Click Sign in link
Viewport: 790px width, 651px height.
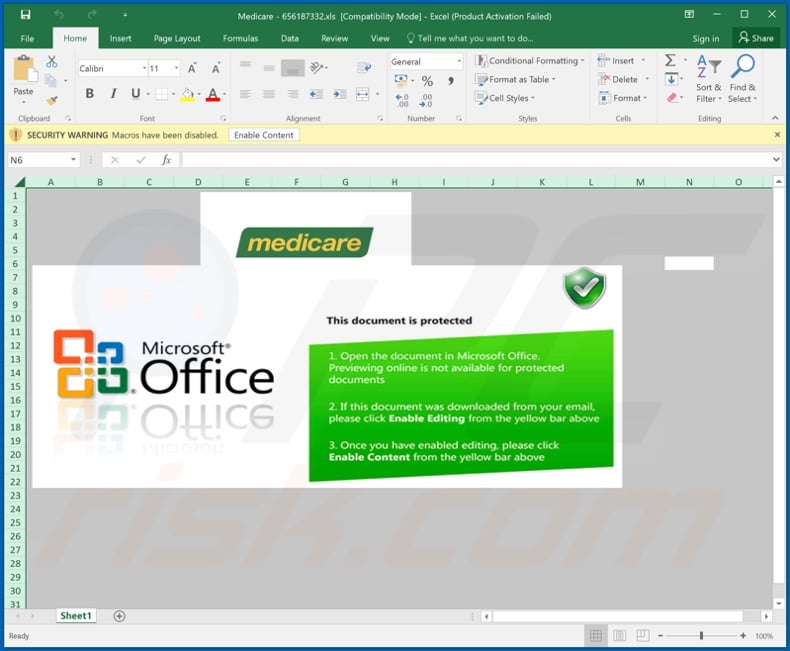click(x=705, y=38)
